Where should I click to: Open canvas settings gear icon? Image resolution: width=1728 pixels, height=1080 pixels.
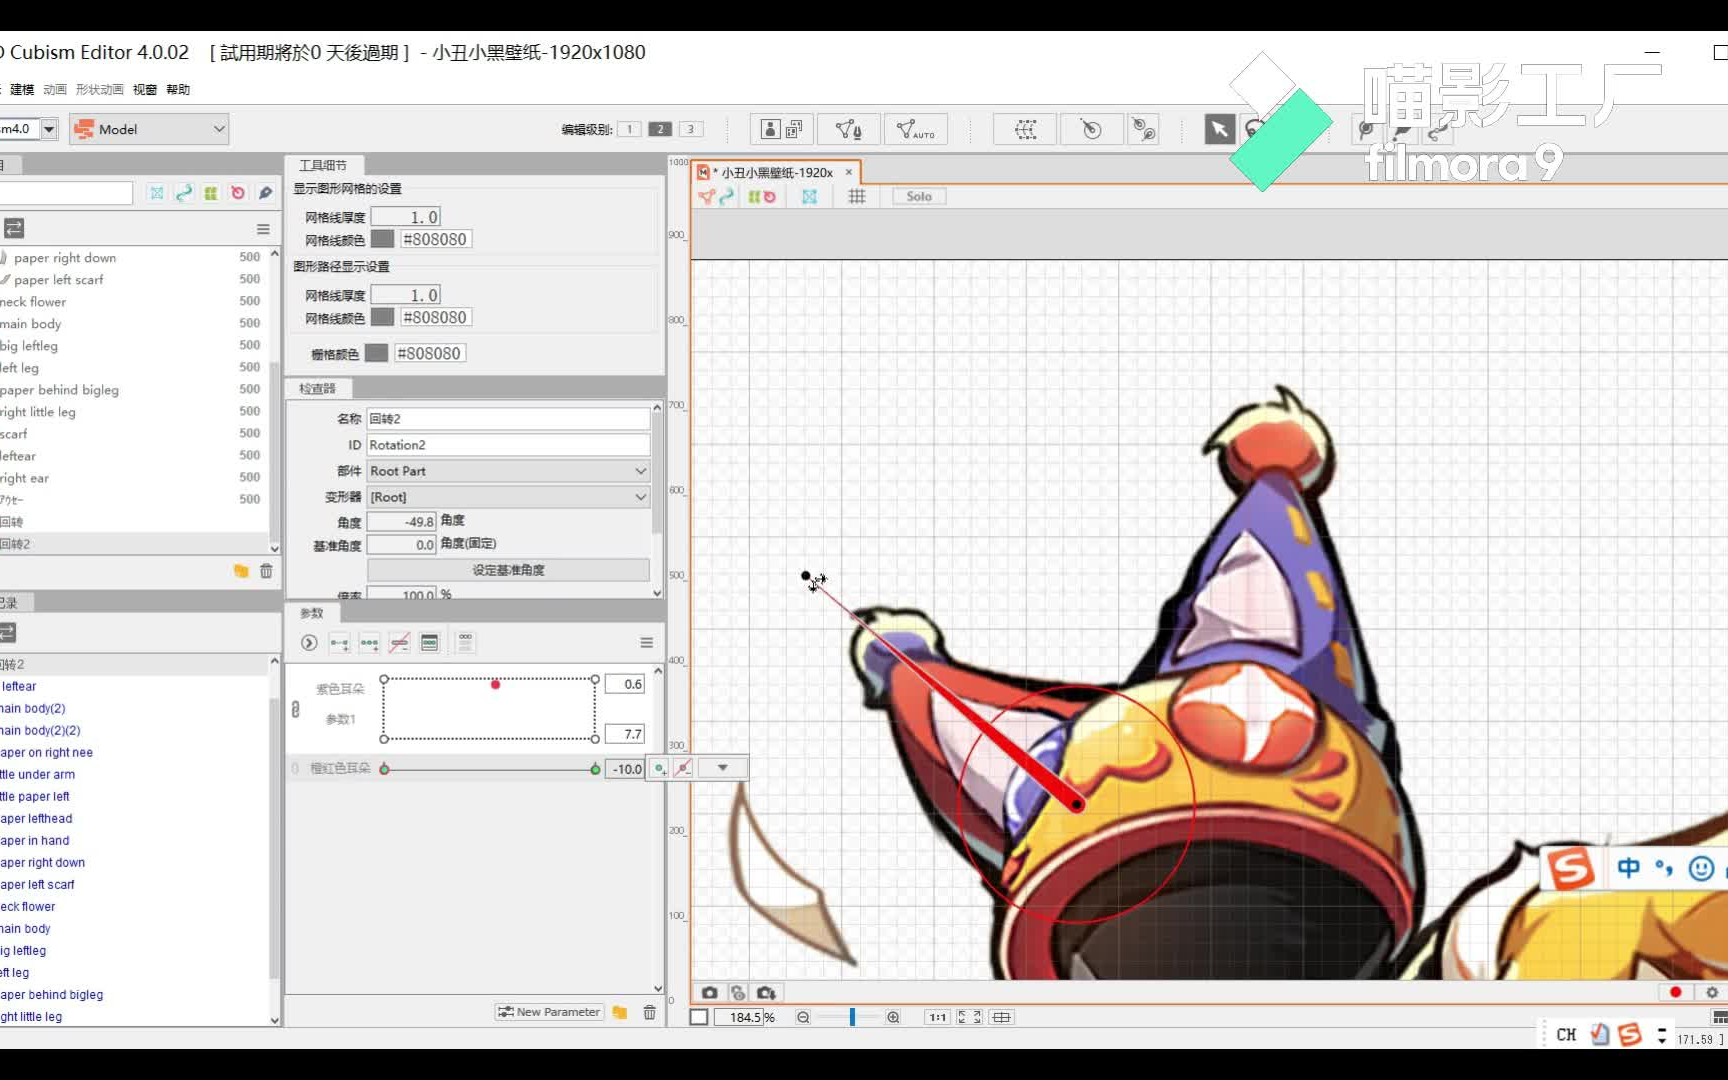(1711, 992)
